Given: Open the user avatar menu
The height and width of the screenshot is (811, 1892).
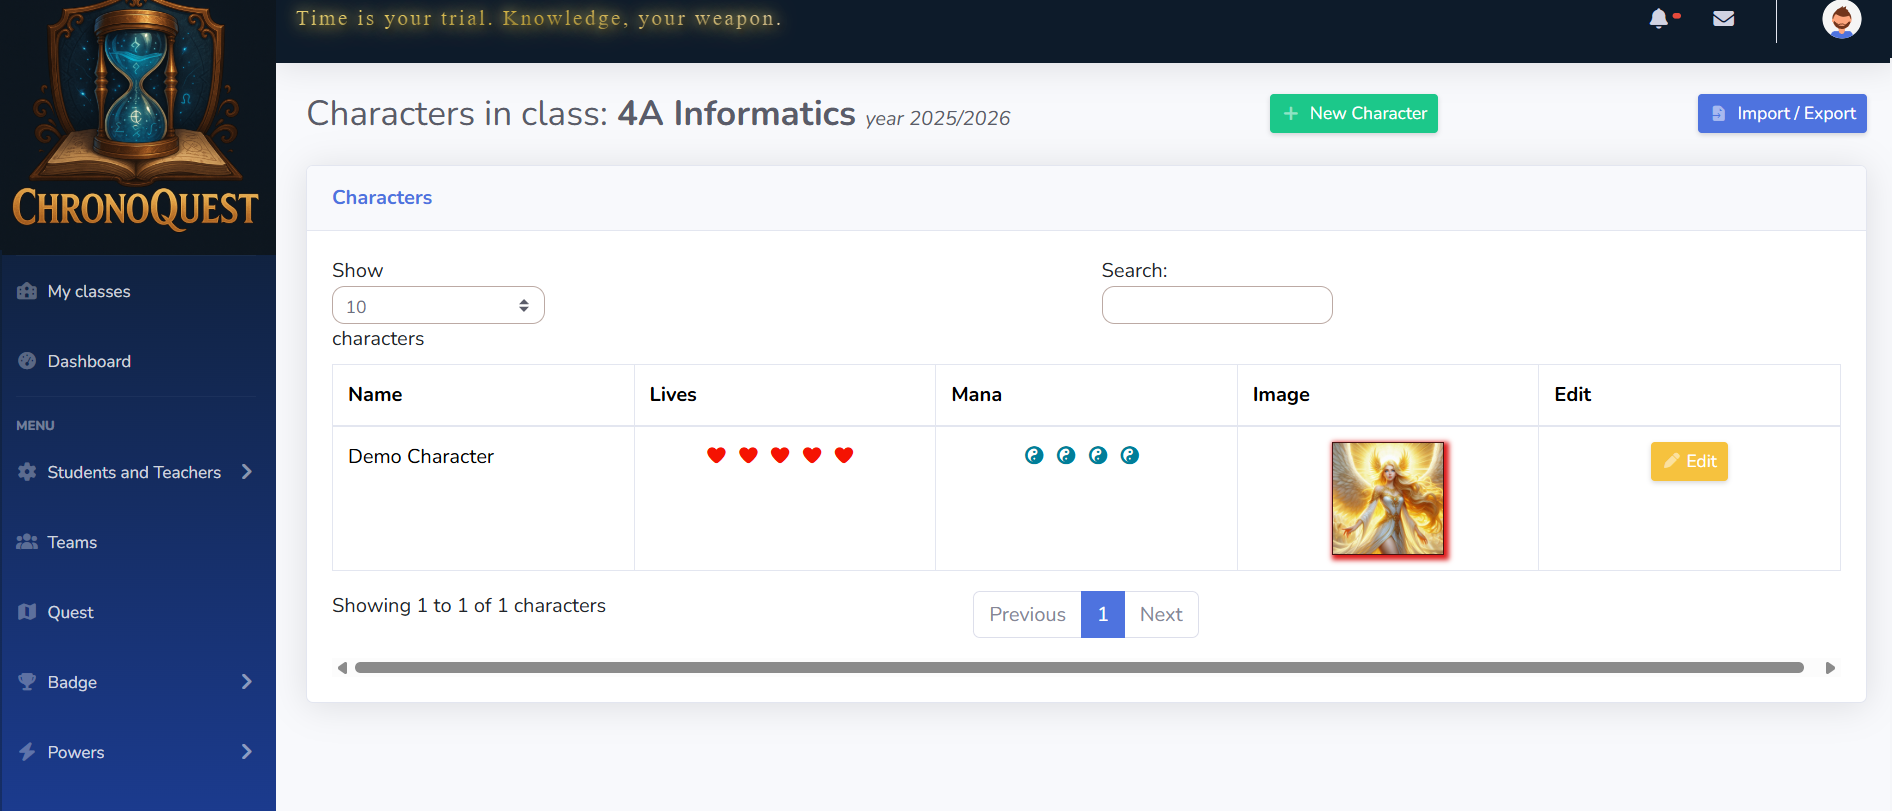Looking at the screenshot, I should [1841, 19].
